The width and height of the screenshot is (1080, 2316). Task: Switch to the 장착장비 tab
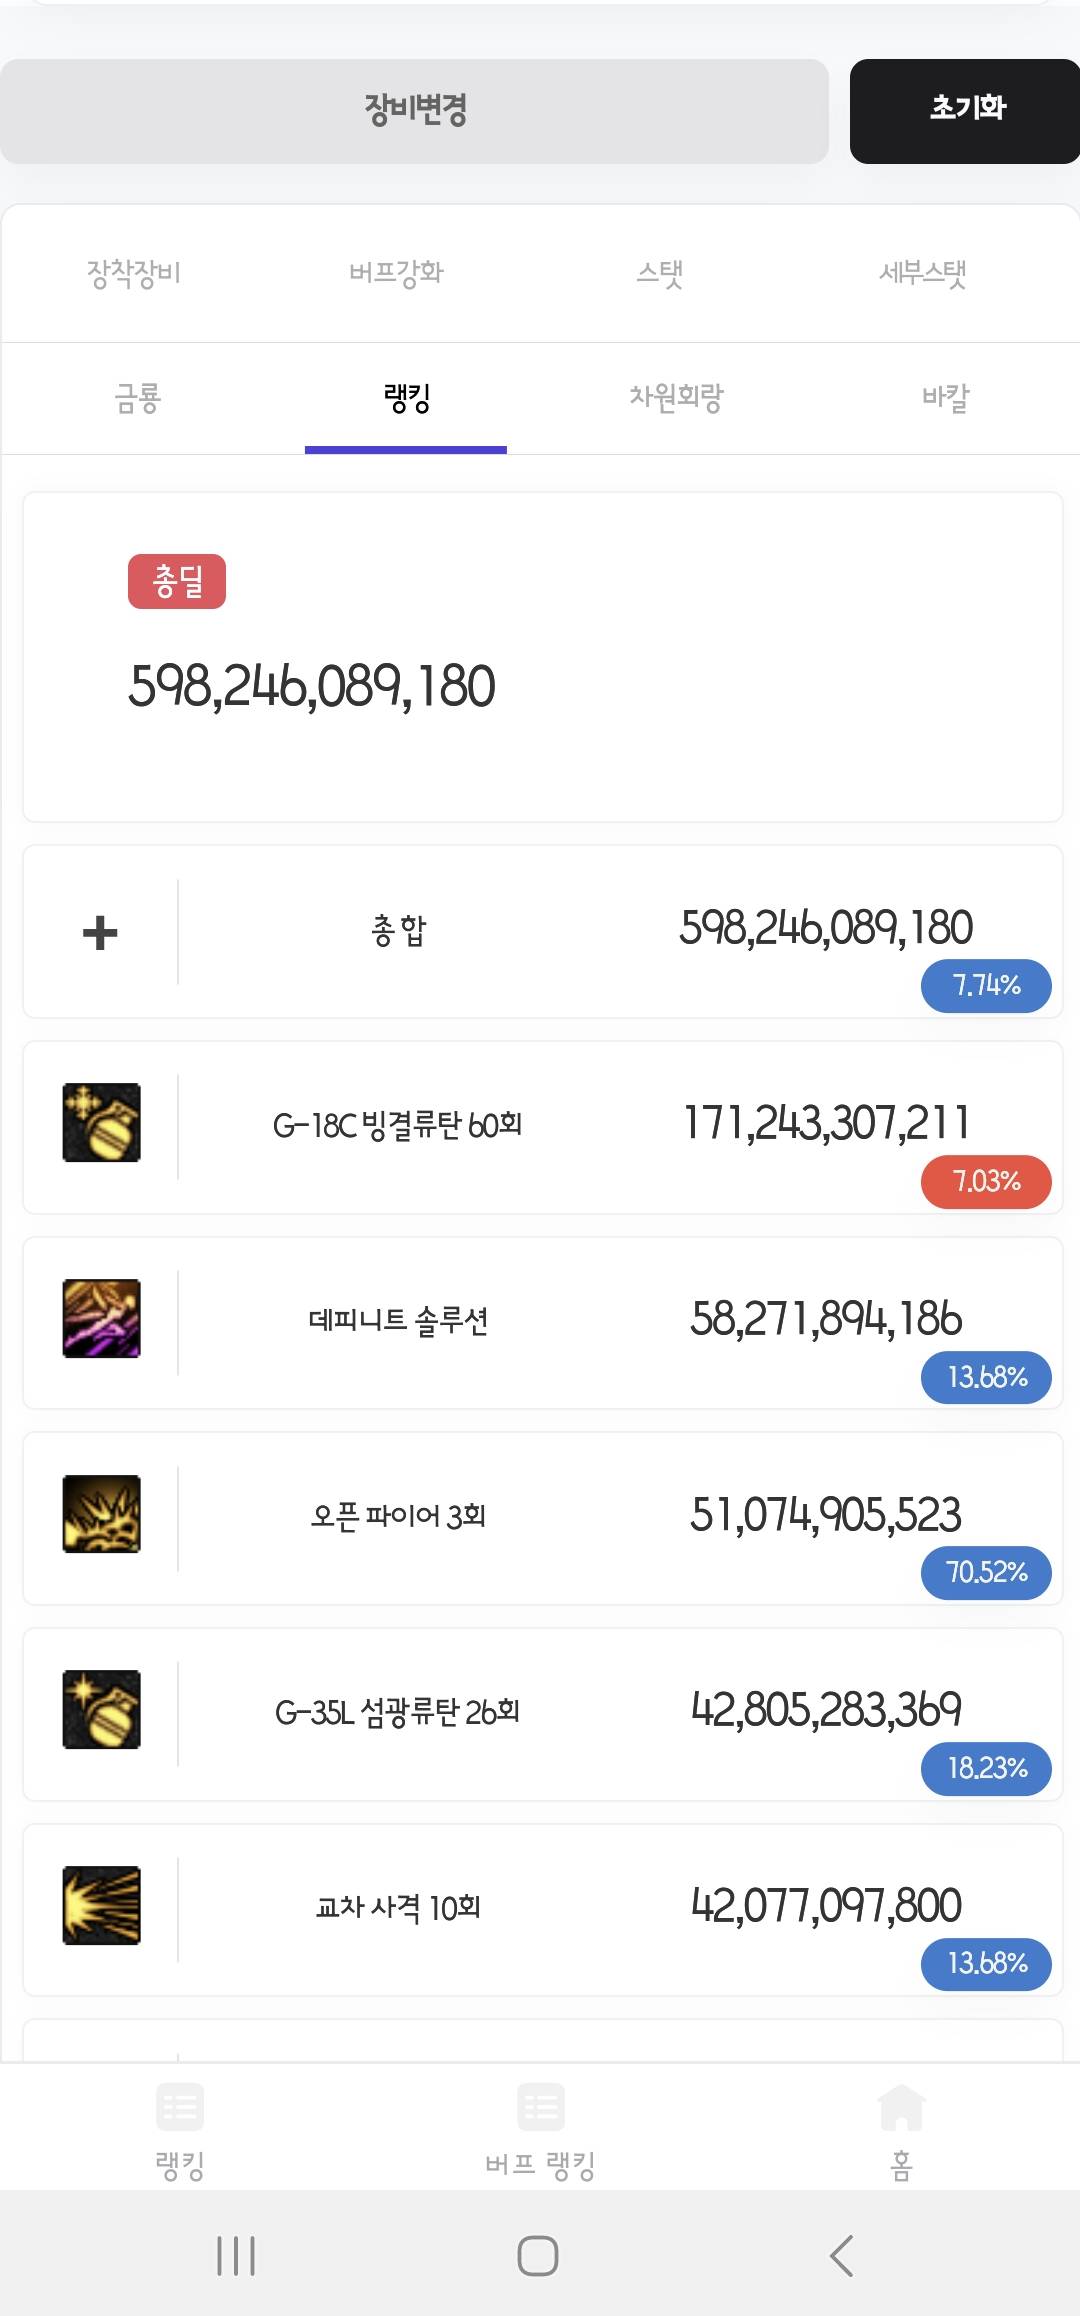point(134,273)
